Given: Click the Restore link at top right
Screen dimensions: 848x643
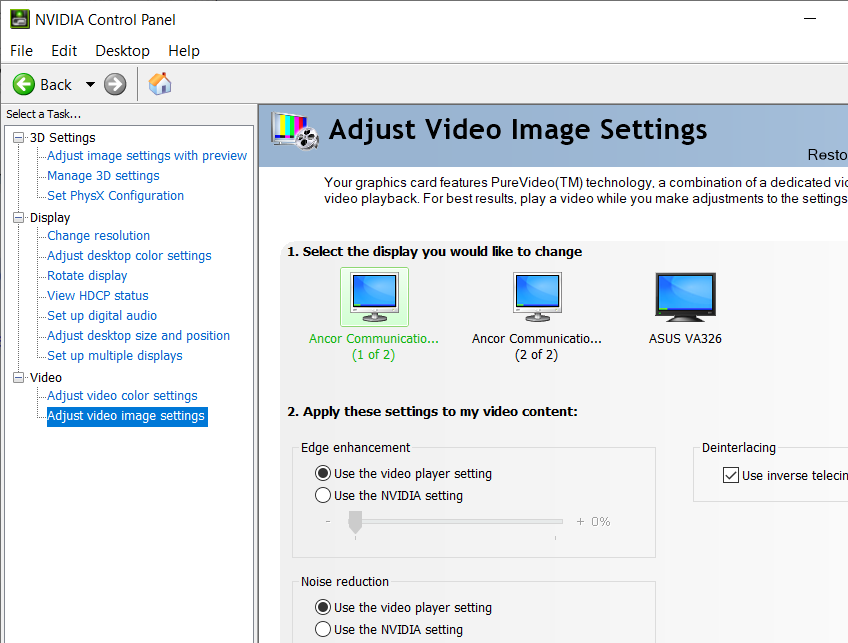Looking at the screenshot, I should [x=827, y=155].
